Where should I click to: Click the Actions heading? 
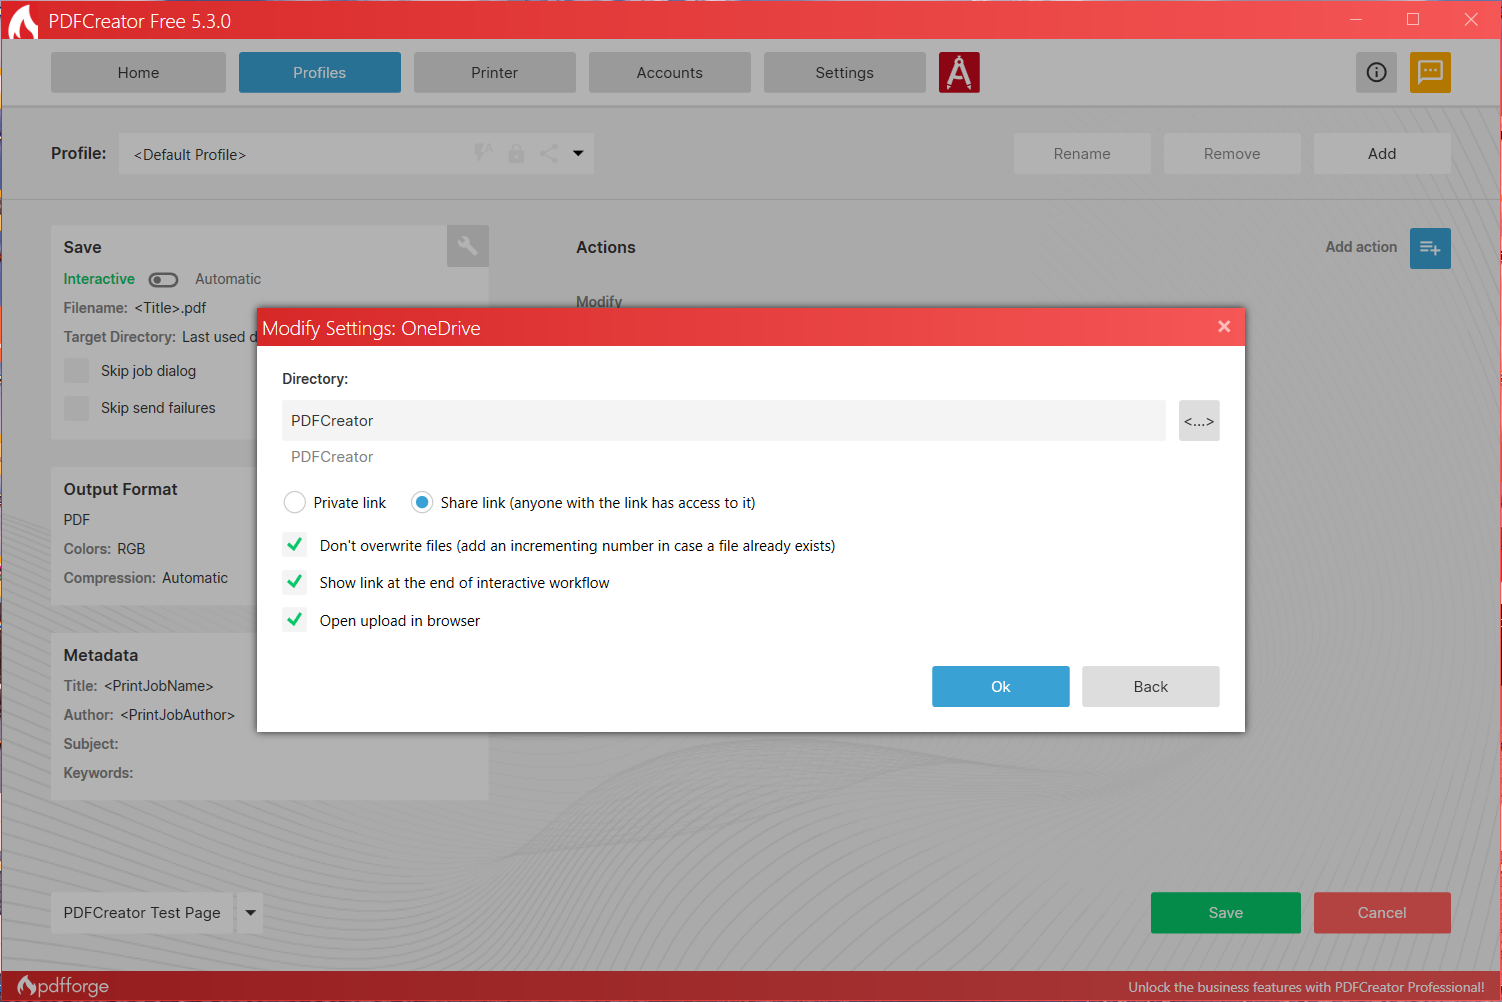pyautogui.click(x=606, y=247)
